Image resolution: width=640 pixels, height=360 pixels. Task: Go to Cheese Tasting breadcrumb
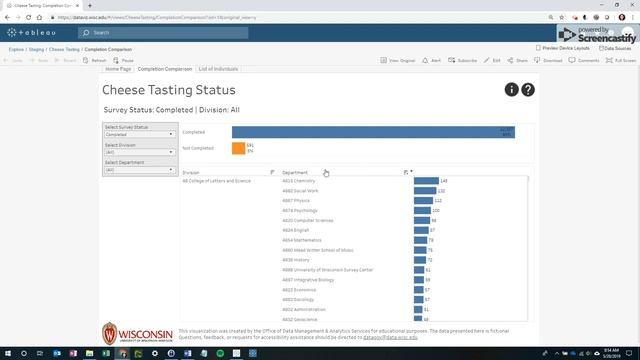pyautogui.click(x=64, y=49)
